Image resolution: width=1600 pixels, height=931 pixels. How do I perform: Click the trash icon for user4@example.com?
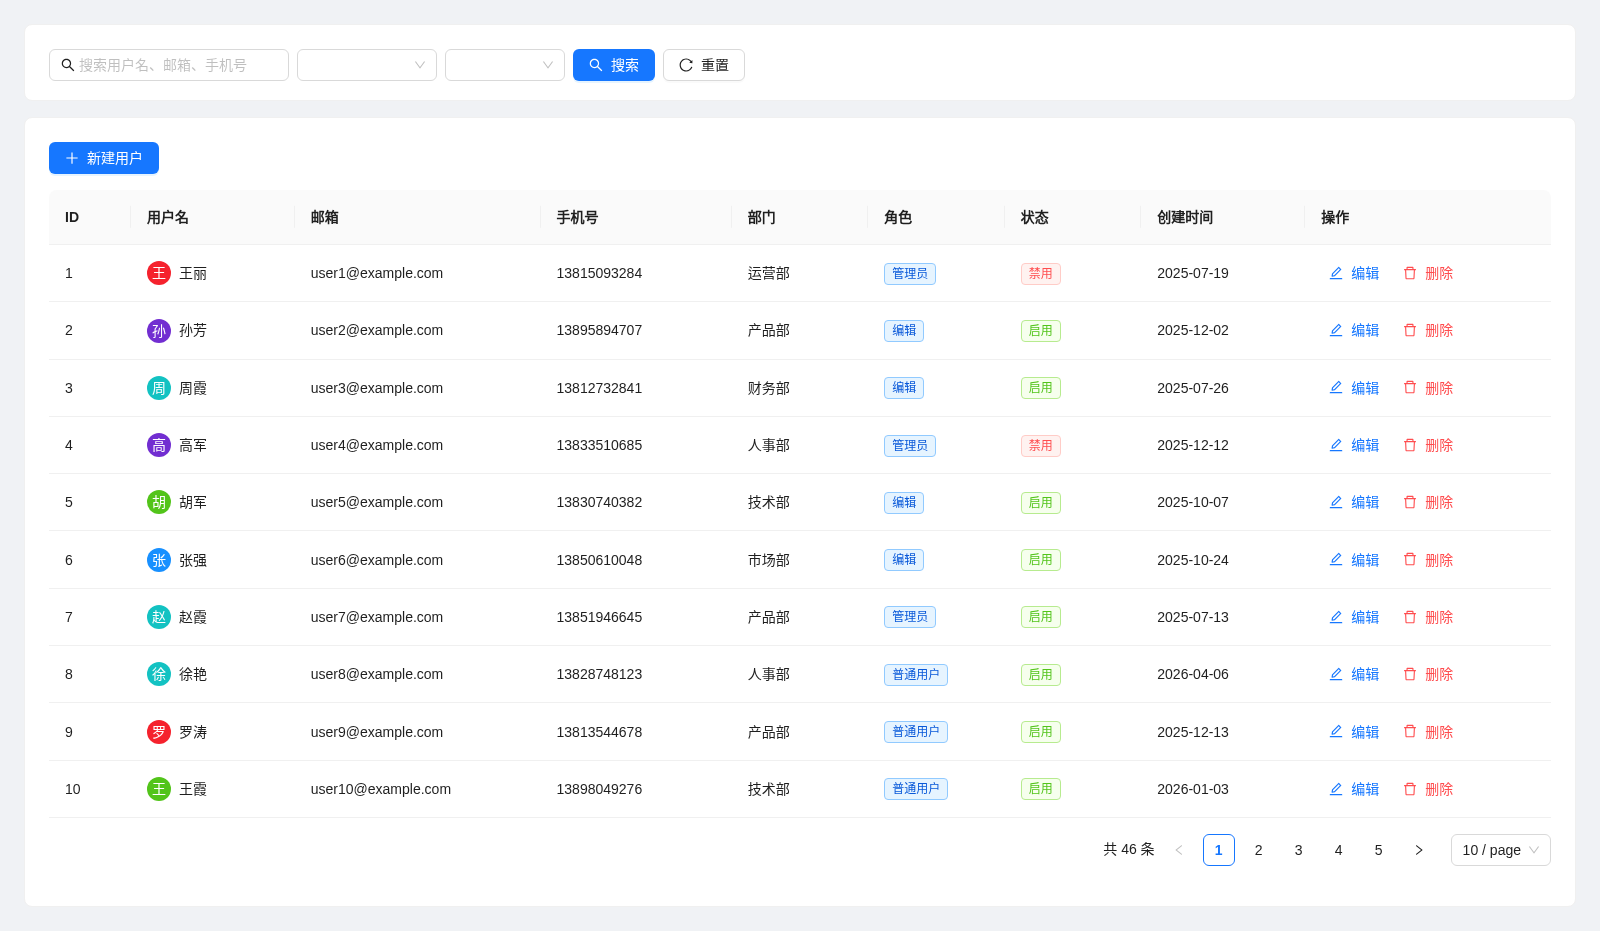pyautogui.click(x=1410, y=445)
